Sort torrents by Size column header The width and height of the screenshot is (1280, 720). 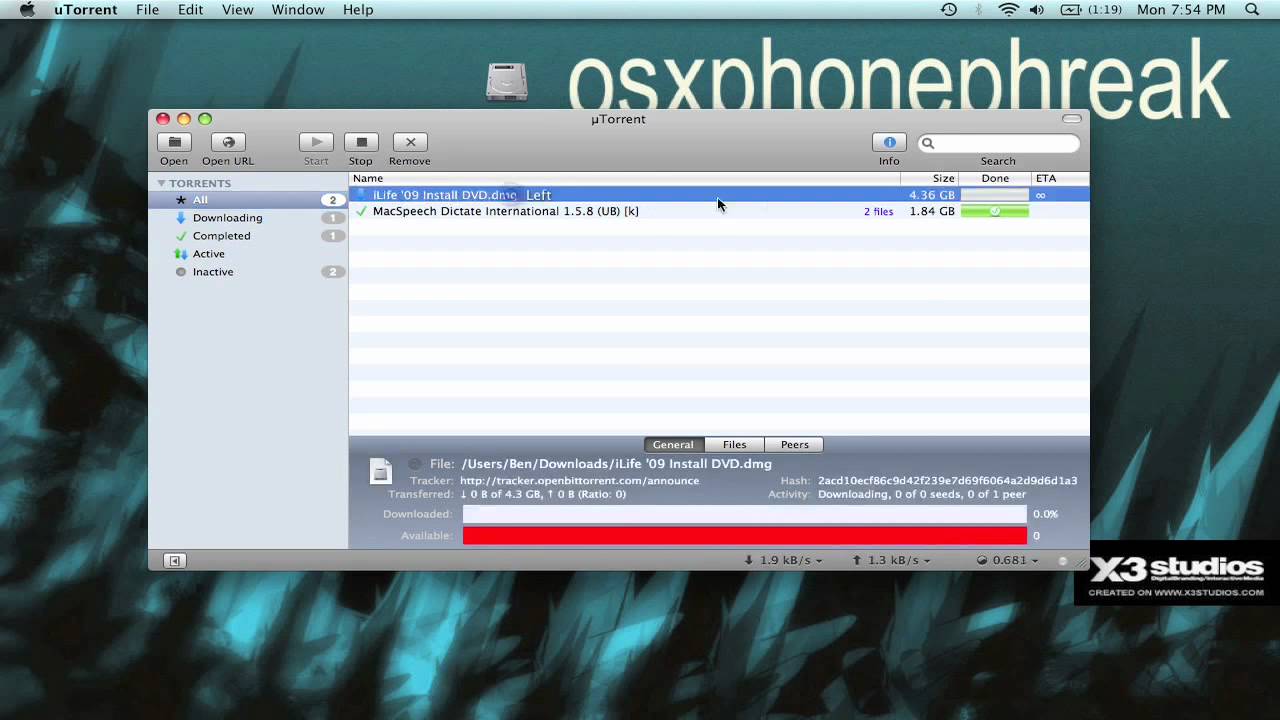pyautogui.click(x=929, y=178)
